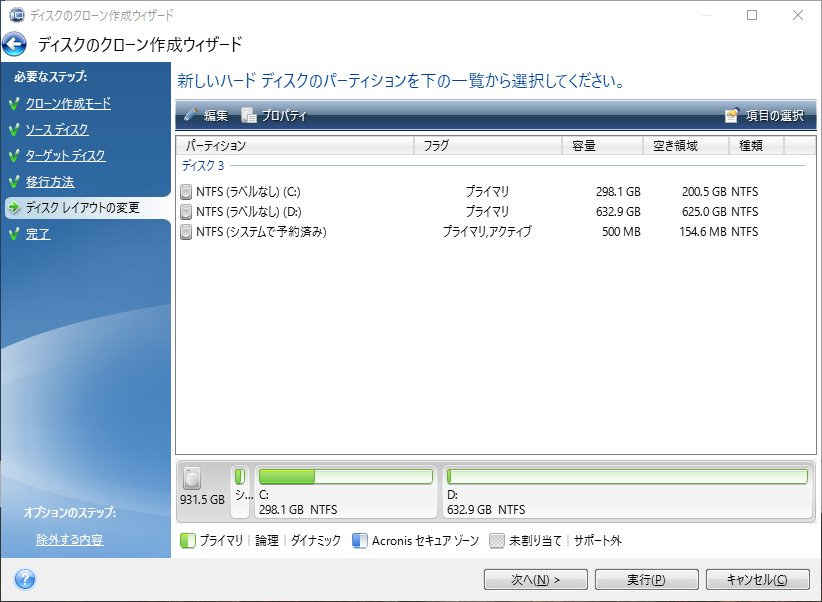Click the disk icon for システムで予約済み row
Image resolution: width=822 pixels, height=602 pixels.
click(186, 232)
